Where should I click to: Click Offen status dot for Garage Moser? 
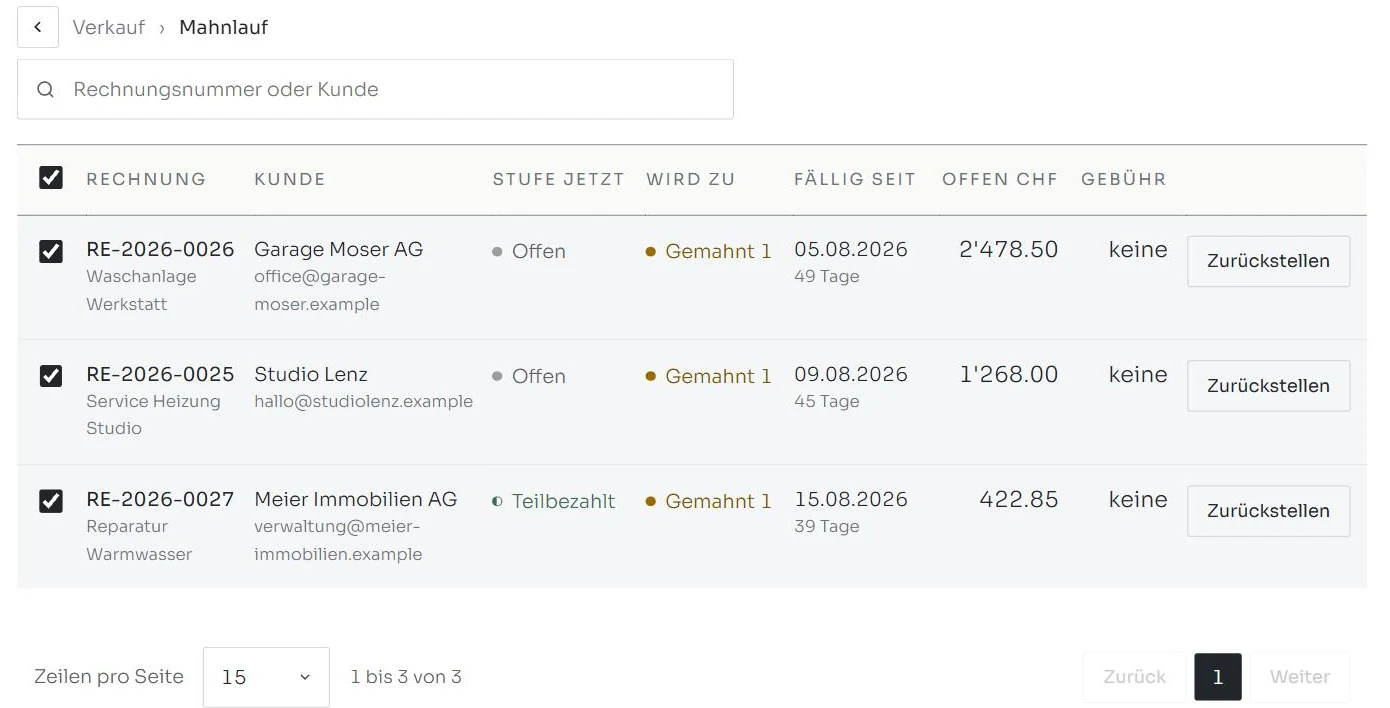tap(497, 252)
